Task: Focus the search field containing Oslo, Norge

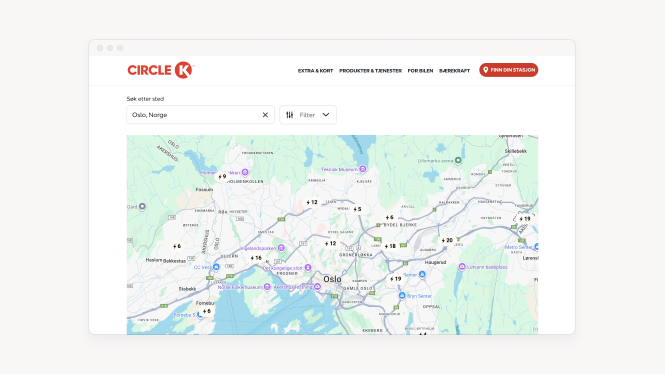Action: [x=200, y=115]
